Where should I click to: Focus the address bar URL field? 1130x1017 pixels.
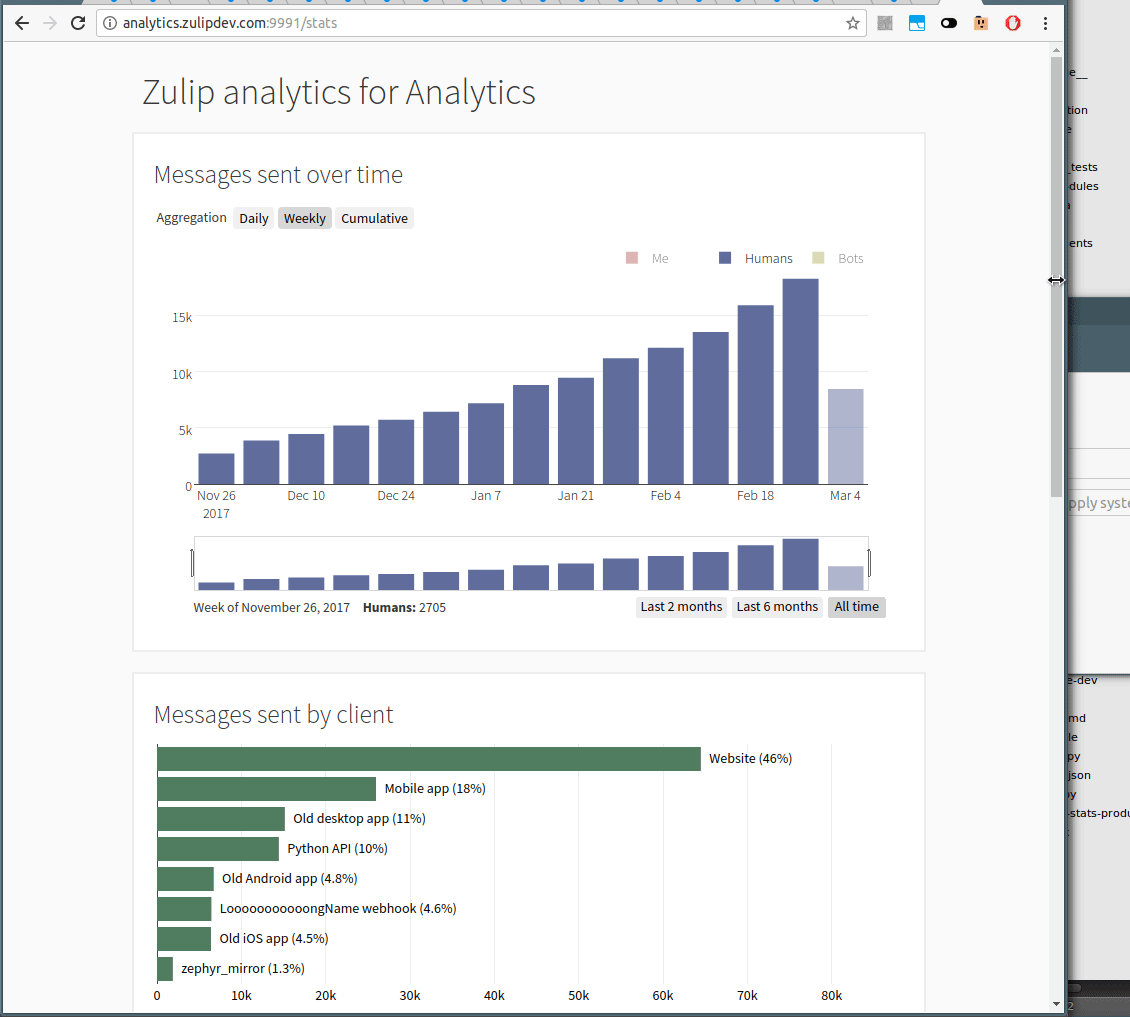[x=481, y=23]
